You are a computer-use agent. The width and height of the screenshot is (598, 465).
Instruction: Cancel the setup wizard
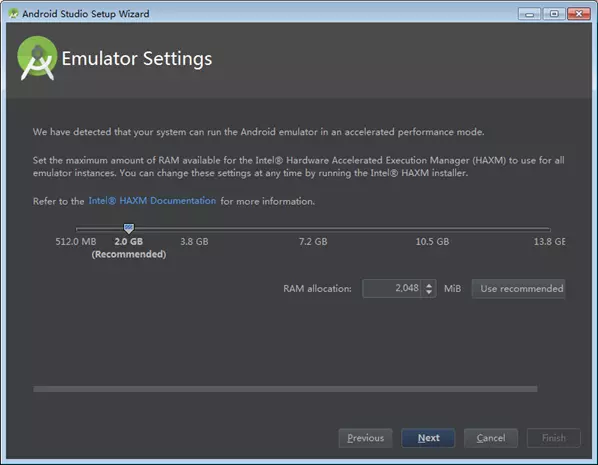491,438
